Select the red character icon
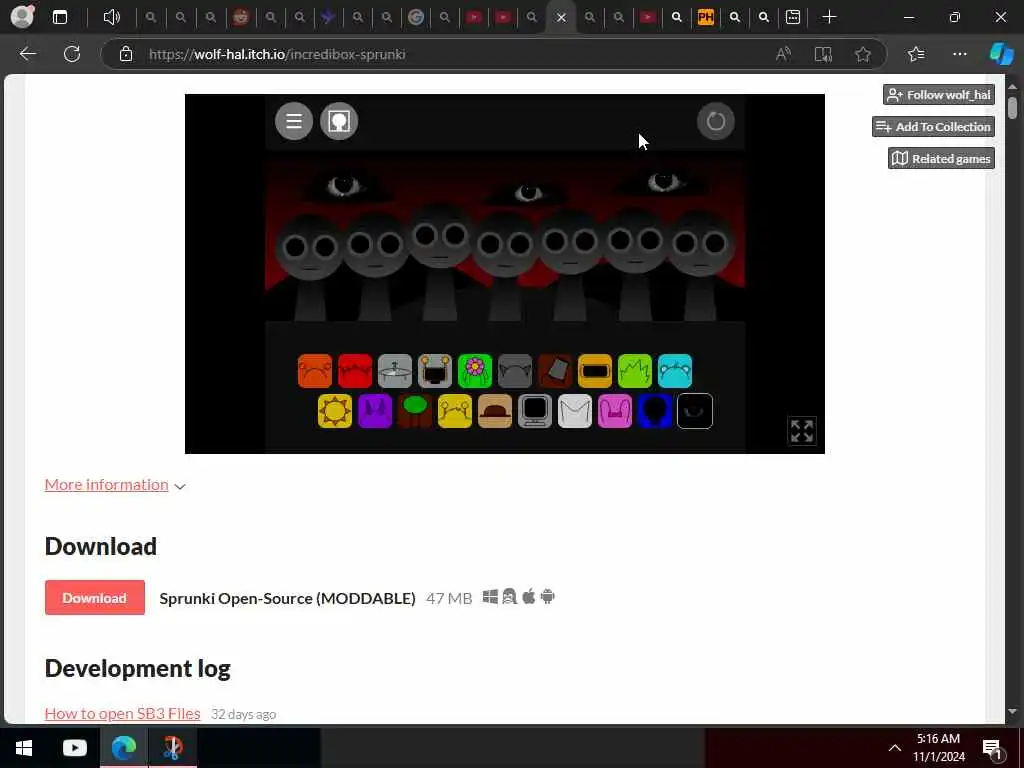1024x768 pixels. (355, 371)
